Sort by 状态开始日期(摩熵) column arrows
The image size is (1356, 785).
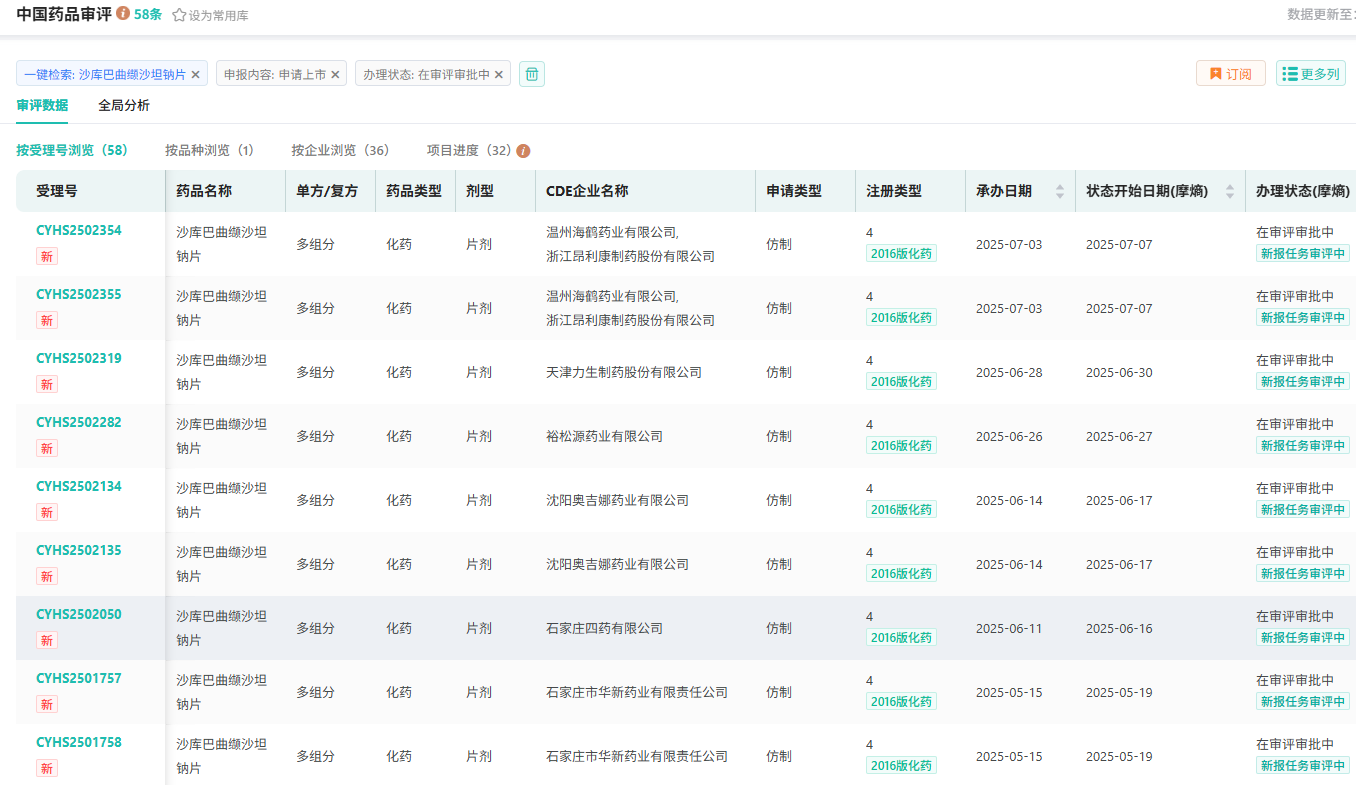click(x=1230, y=191)
